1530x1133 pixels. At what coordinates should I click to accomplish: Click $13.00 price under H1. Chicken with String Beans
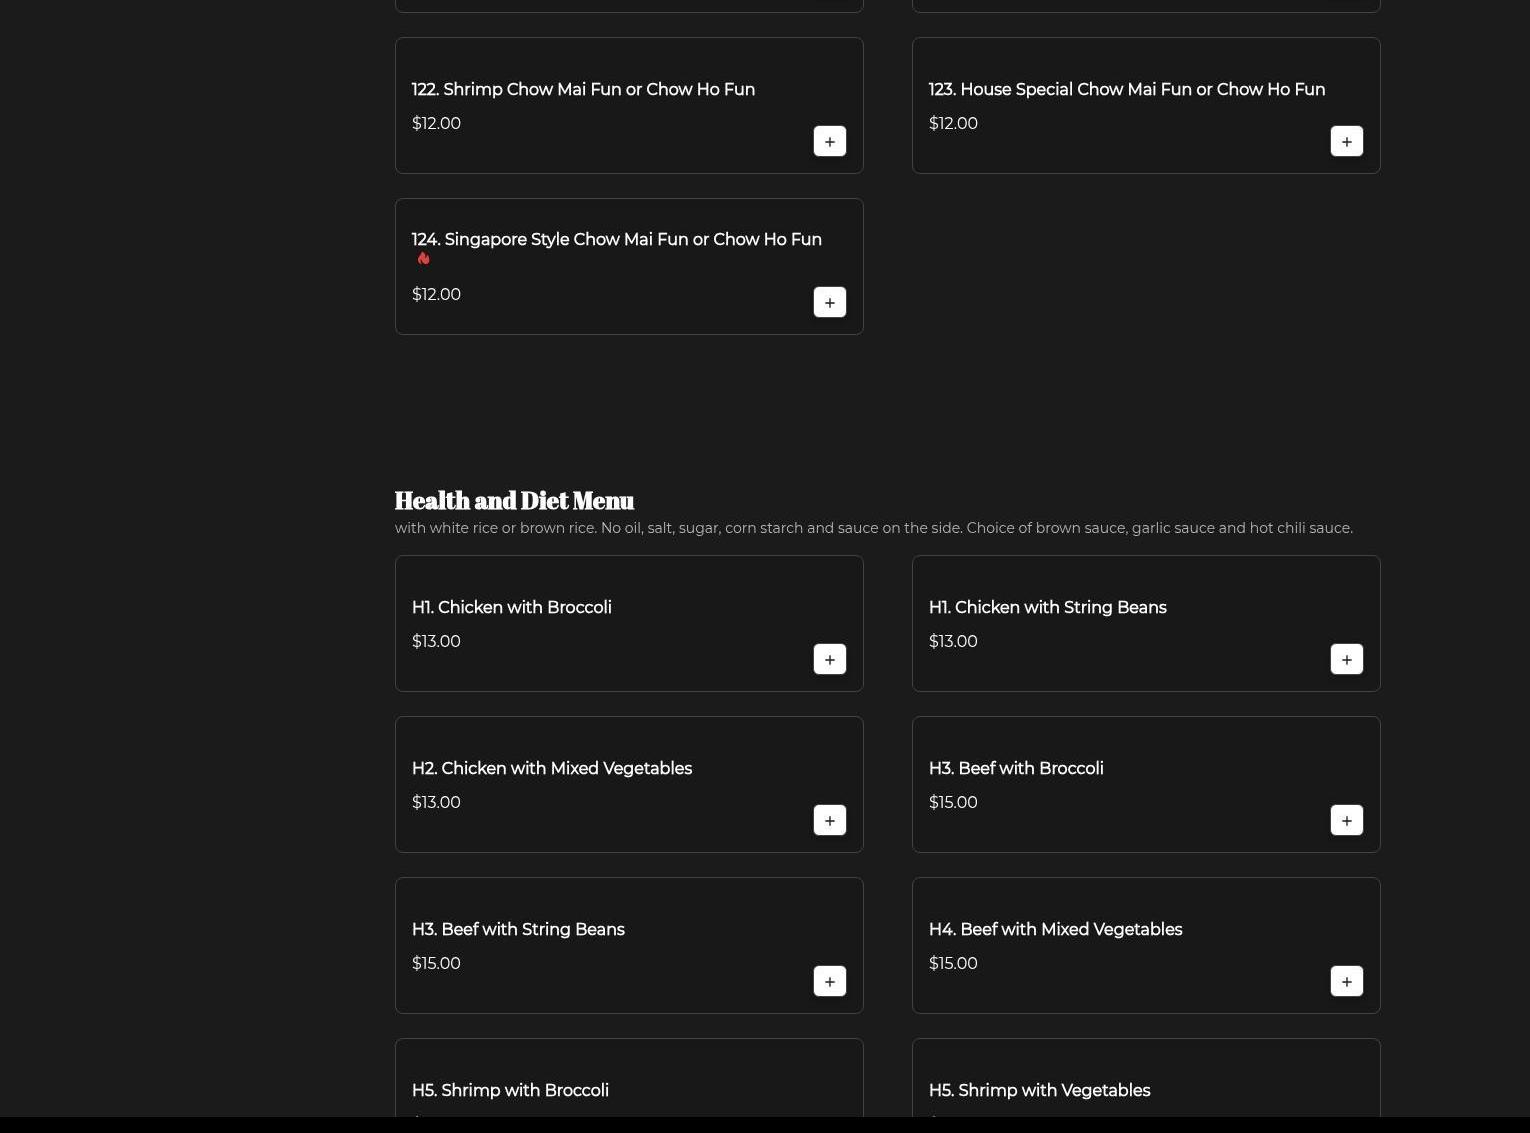[x=953, y=641]
